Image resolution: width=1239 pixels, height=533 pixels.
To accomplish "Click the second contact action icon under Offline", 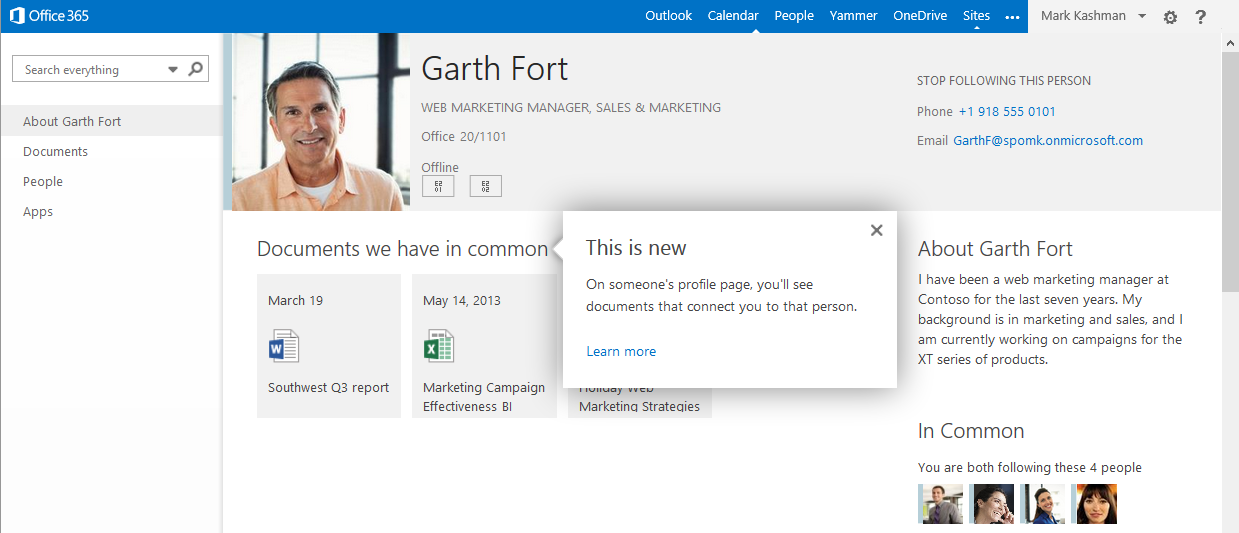I will [486, 186].
